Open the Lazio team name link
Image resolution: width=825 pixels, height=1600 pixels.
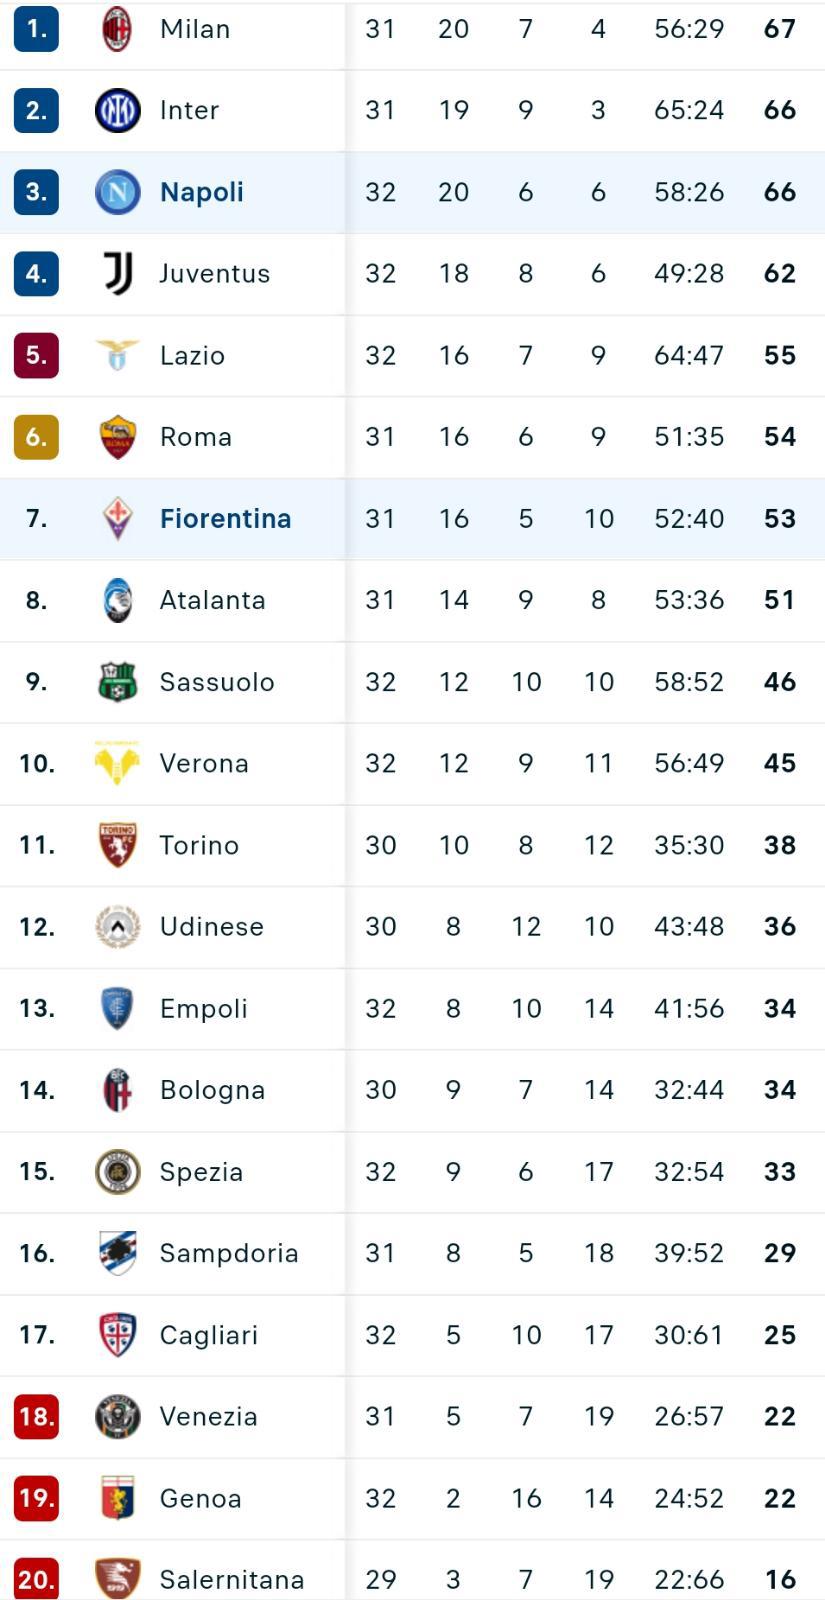click(192, 356)
